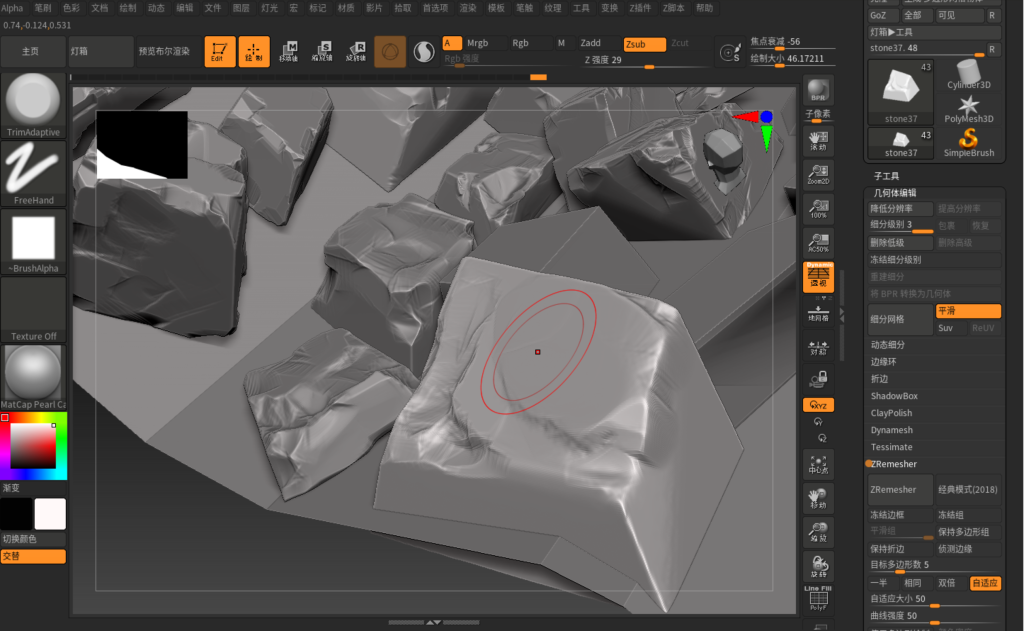The height and width of the screenshot is (631, 1024).
Task: Click the half-tone sphere icon in toolbar
Action: coord(424,52)
